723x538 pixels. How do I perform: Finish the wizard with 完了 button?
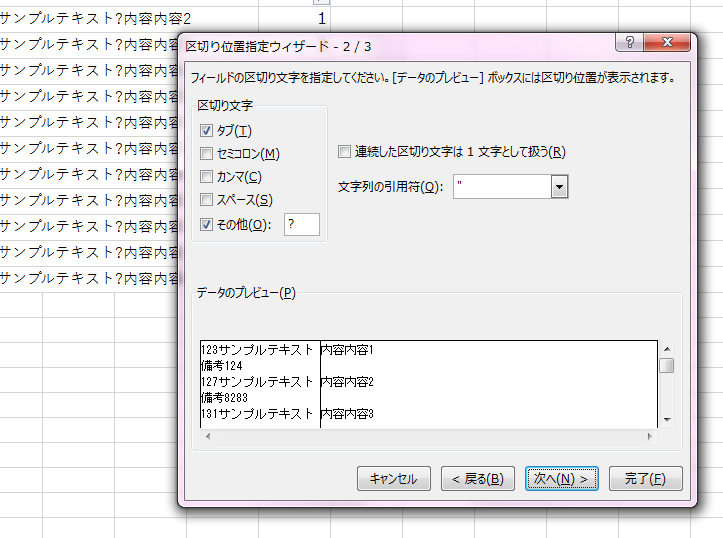(645, 479)
